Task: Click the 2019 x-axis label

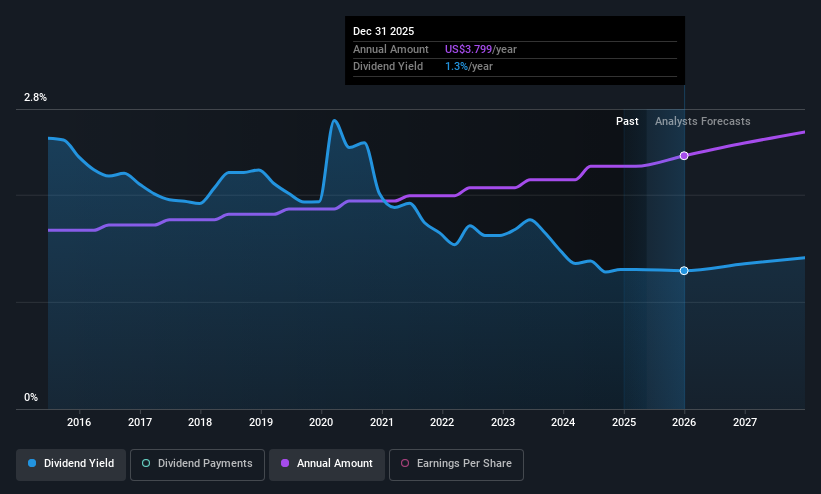Action: [x=261, y=422]
